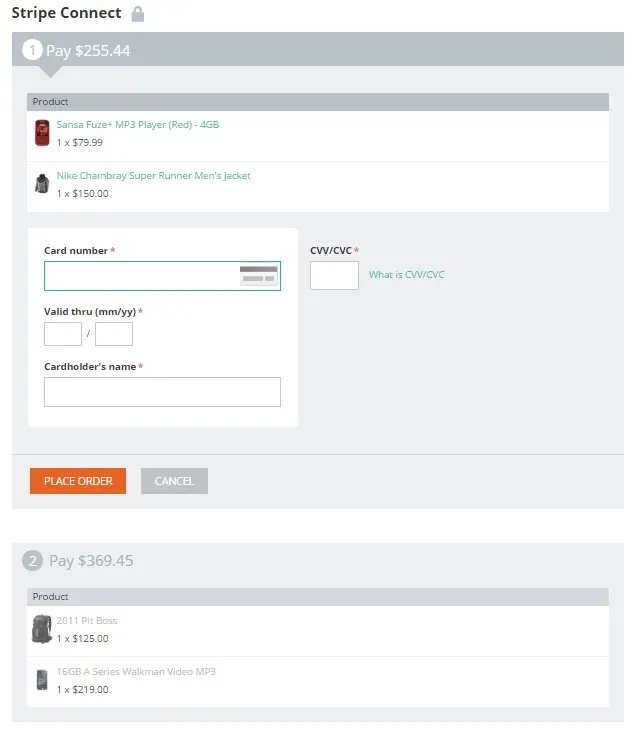Click the step 2 circle number badge
Screen dimensions: 638x734
[33, 561]
